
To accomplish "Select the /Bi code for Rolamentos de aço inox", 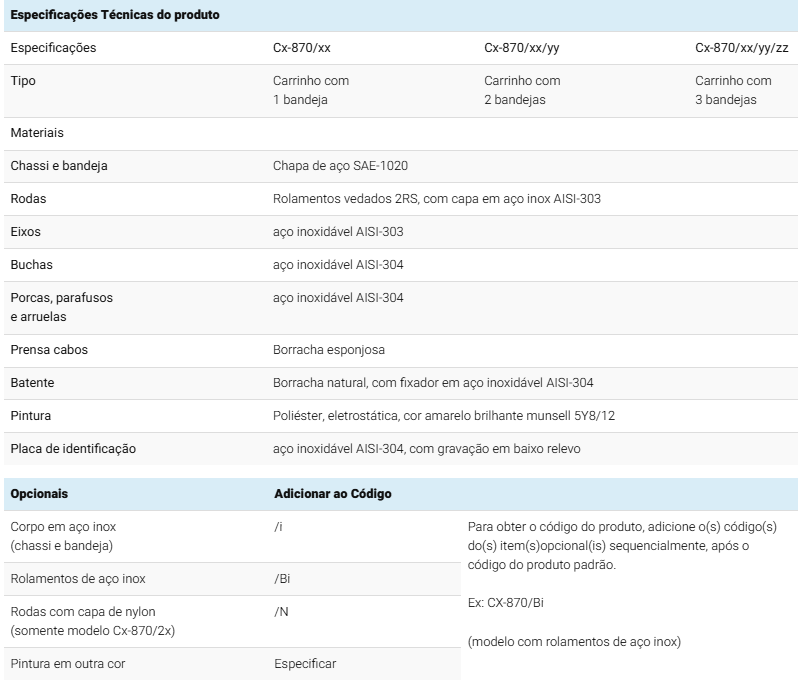I will (x=282, y=579).
